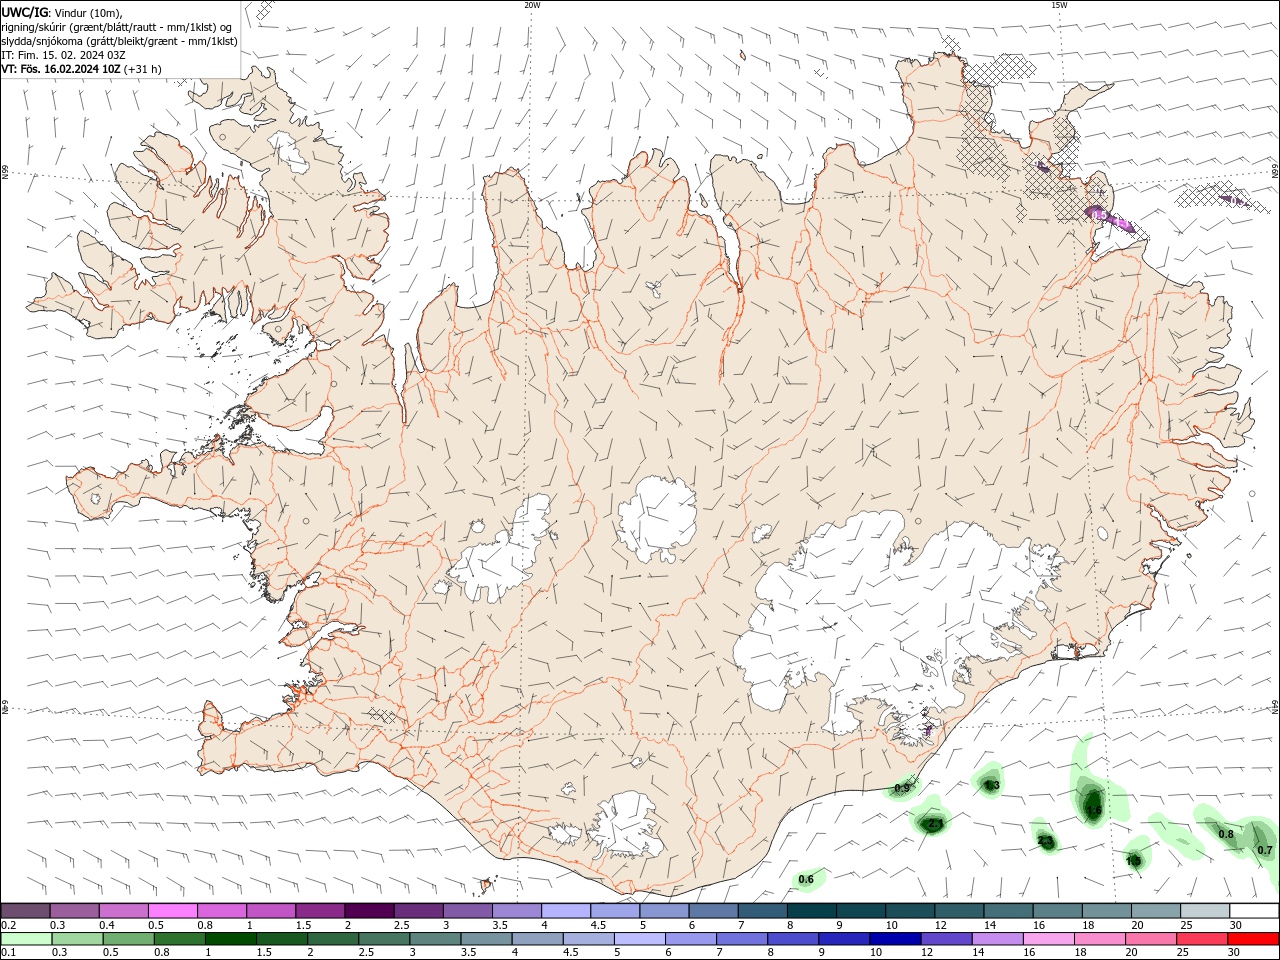Click the '0.6' precipitation value south of Iceland
Screen dimensions: 1280x960
(x=806, y=880)
